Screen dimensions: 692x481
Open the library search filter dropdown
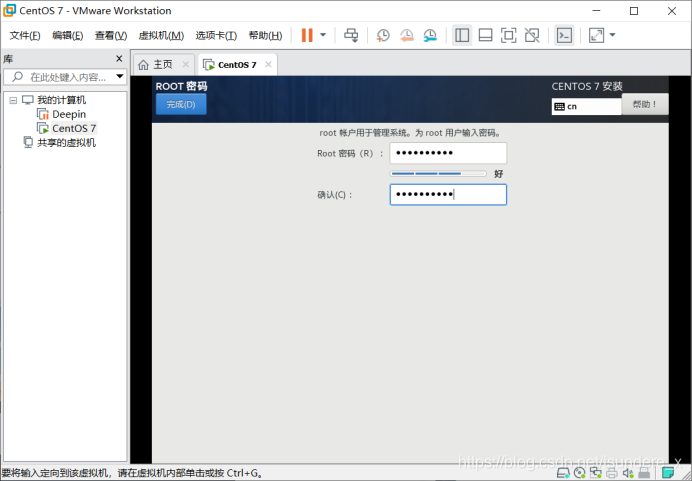[x=120, y=77]
